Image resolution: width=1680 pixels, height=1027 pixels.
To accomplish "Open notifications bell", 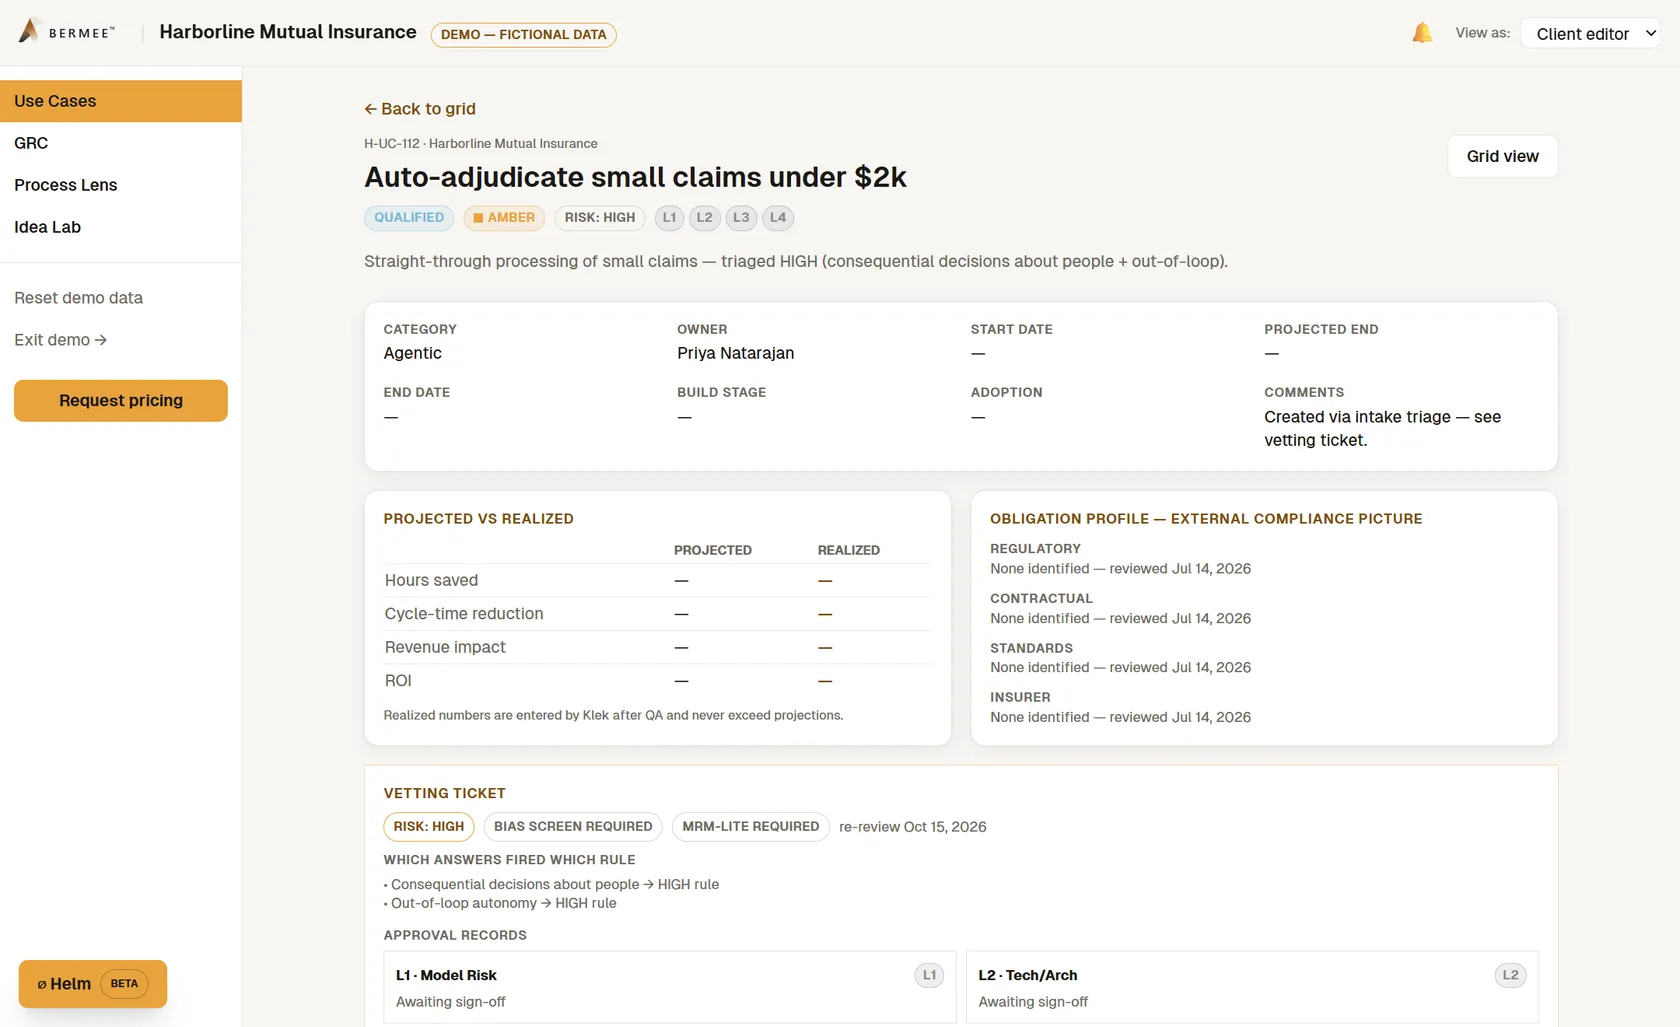I will (1421, 33).
